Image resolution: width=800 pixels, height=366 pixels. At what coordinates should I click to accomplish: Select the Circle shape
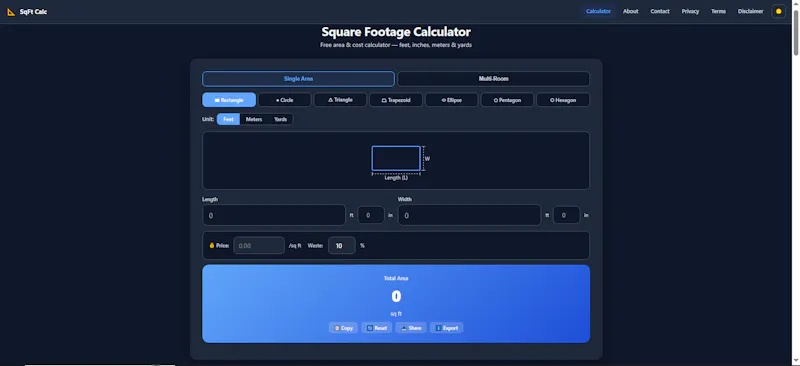click(284, 100)
